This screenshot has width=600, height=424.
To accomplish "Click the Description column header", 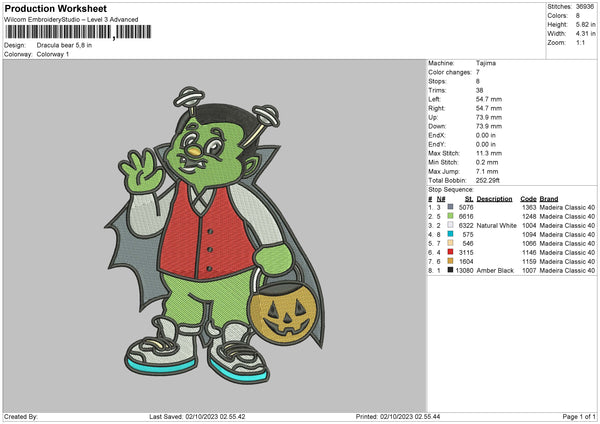I will pyautogui.click(x=494, y=198).
